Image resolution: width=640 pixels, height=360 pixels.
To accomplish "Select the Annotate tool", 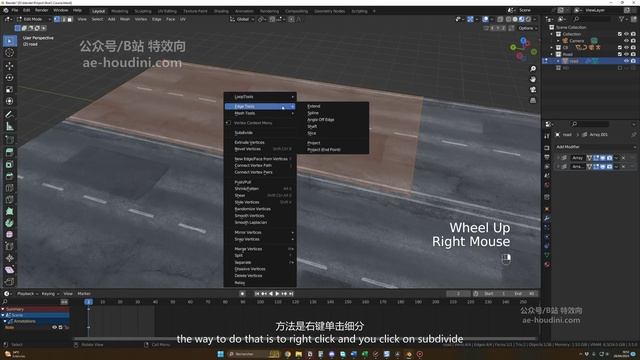I will pyautogui.click(x=10, y=114).
